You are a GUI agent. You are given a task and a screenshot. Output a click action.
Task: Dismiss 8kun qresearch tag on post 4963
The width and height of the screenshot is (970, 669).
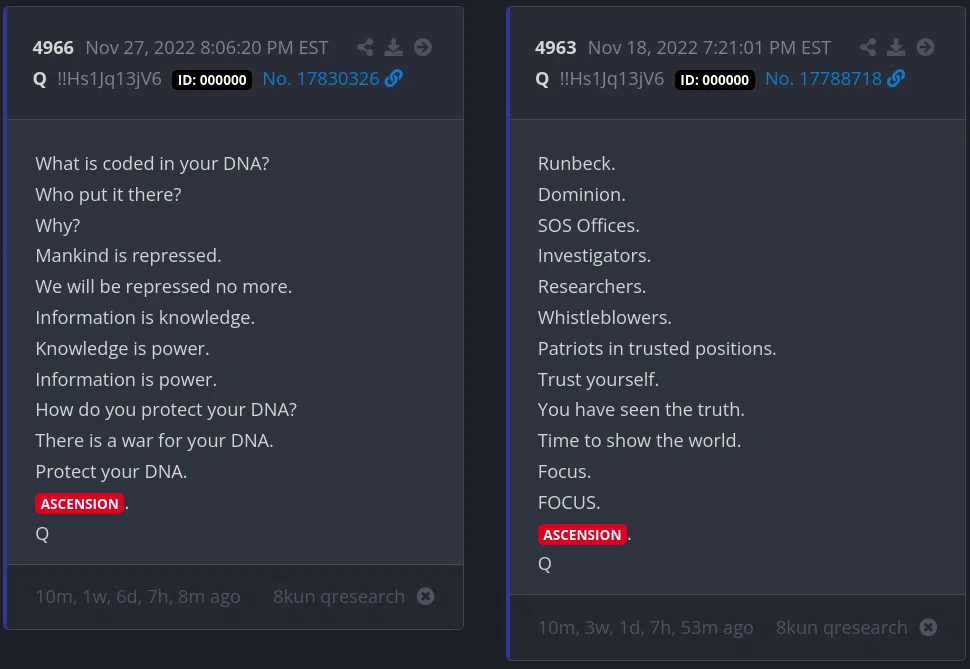click(x=928, y=627)
